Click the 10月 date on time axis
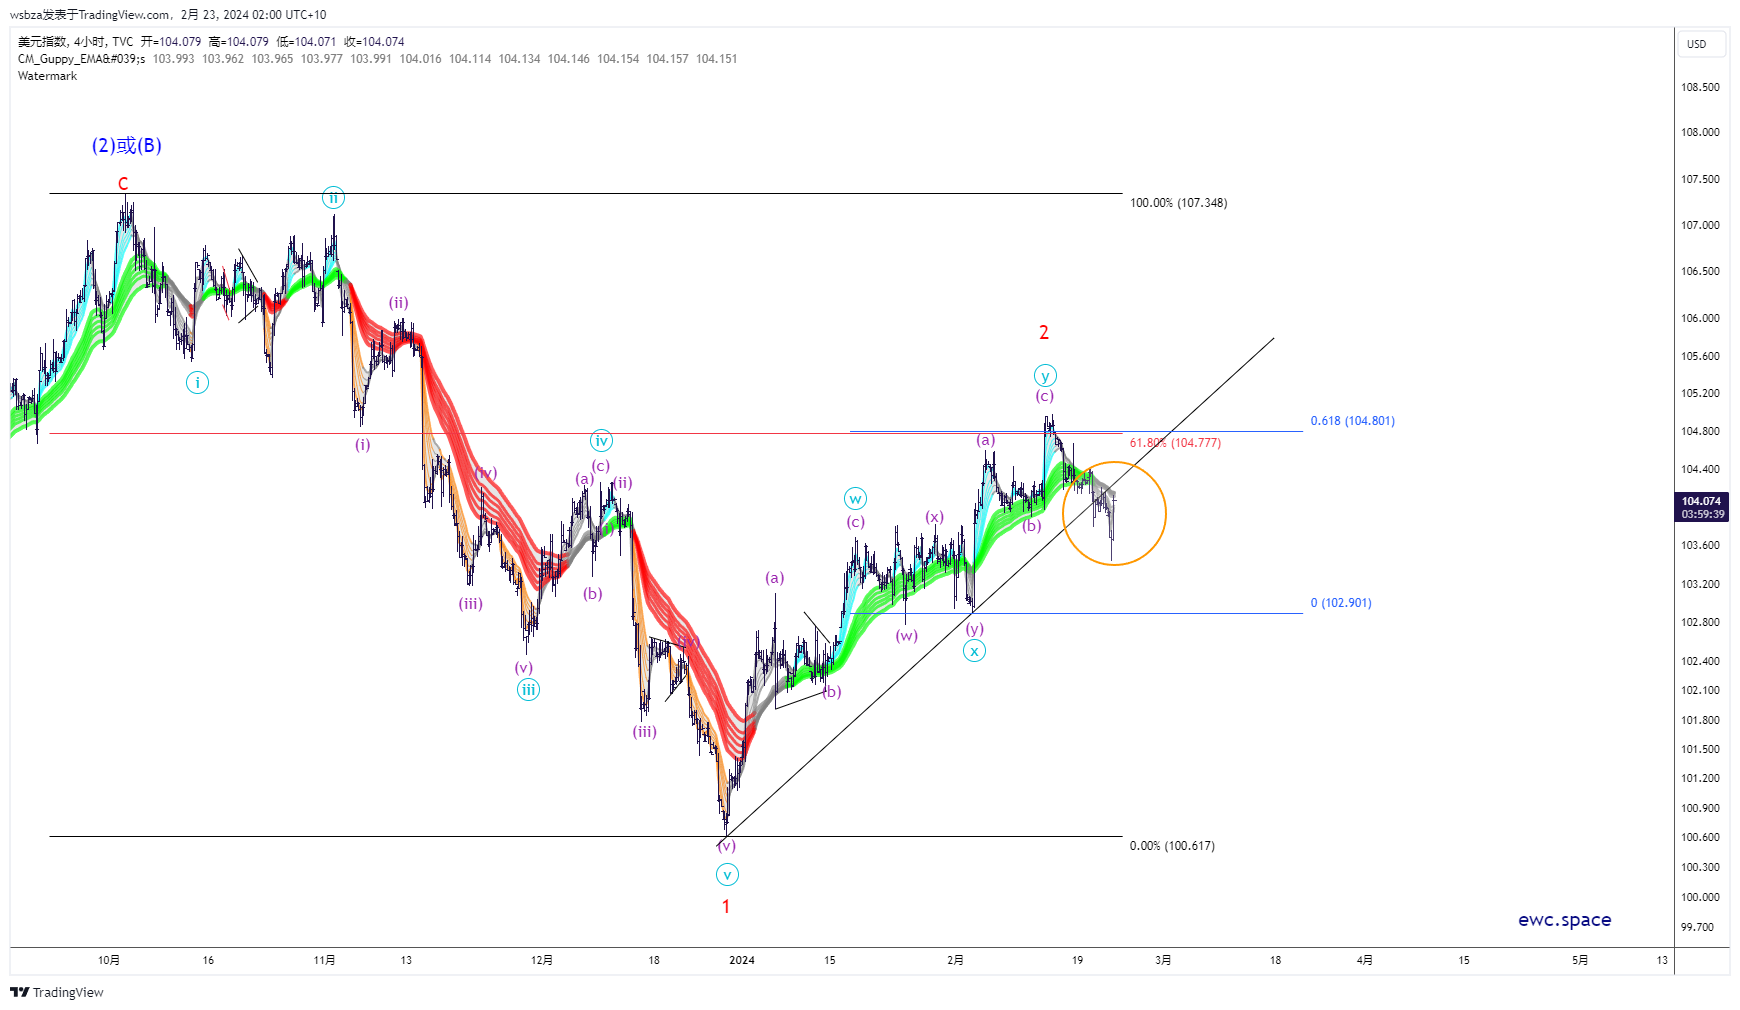The height and width of the screenshot is (1010, 1740). [x=109, y=960]
